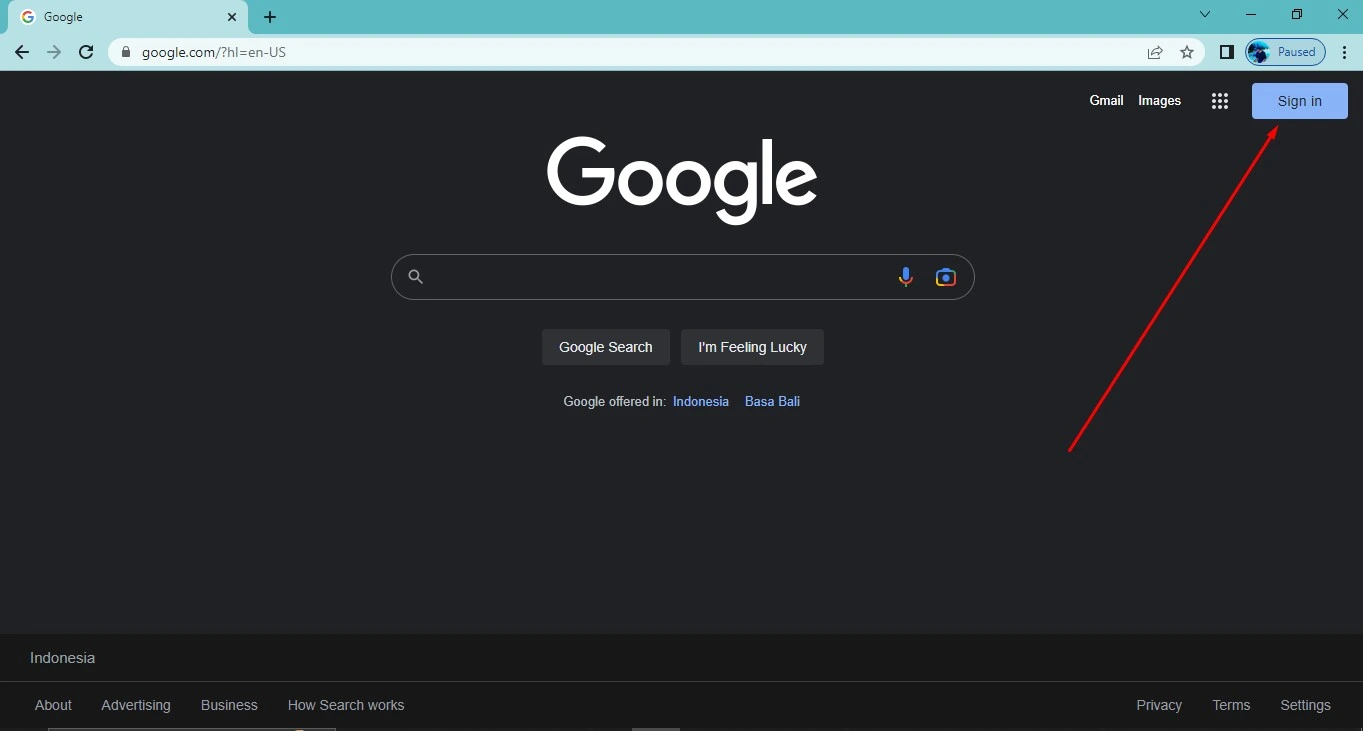Viewport: 1363px width, 731px height.
Task: Share this page using the share icon
Action: (x=1155, y=52)
